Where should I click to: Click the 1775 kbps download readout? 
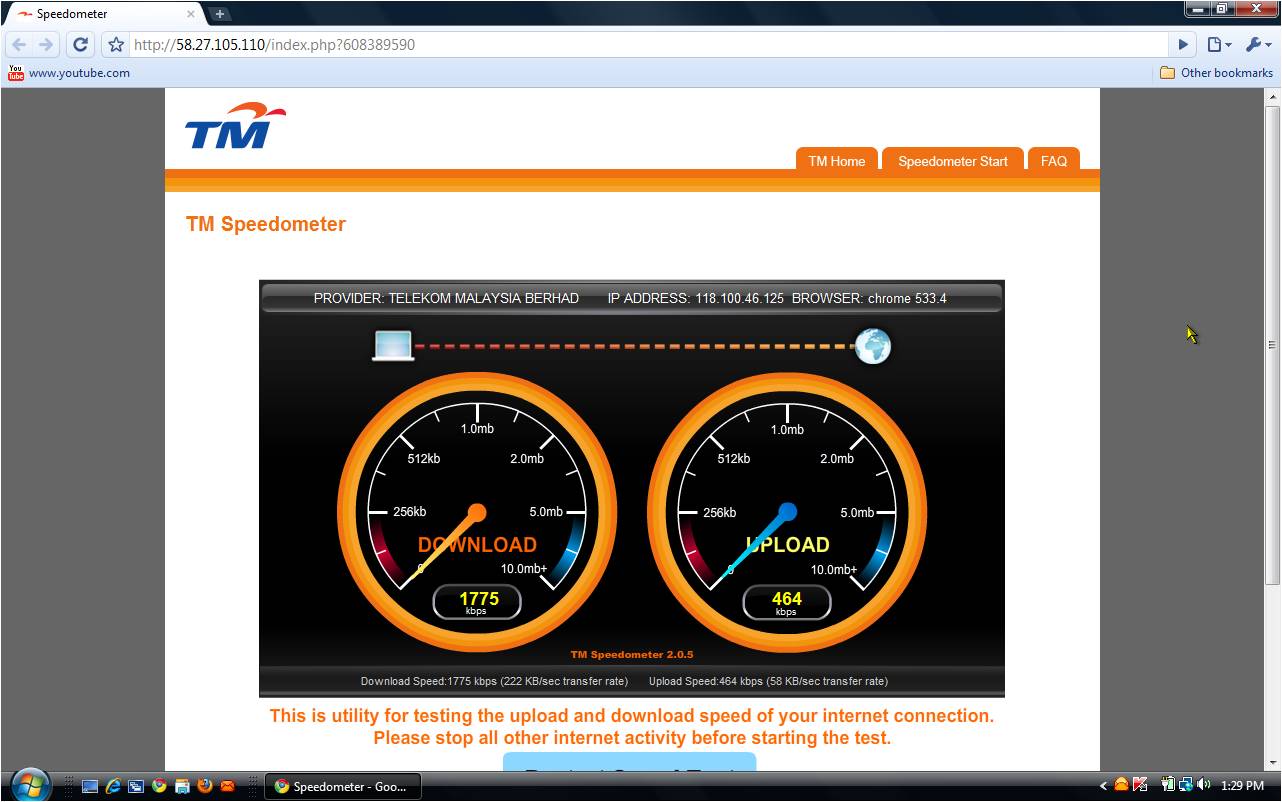click(x=477, y=602)
